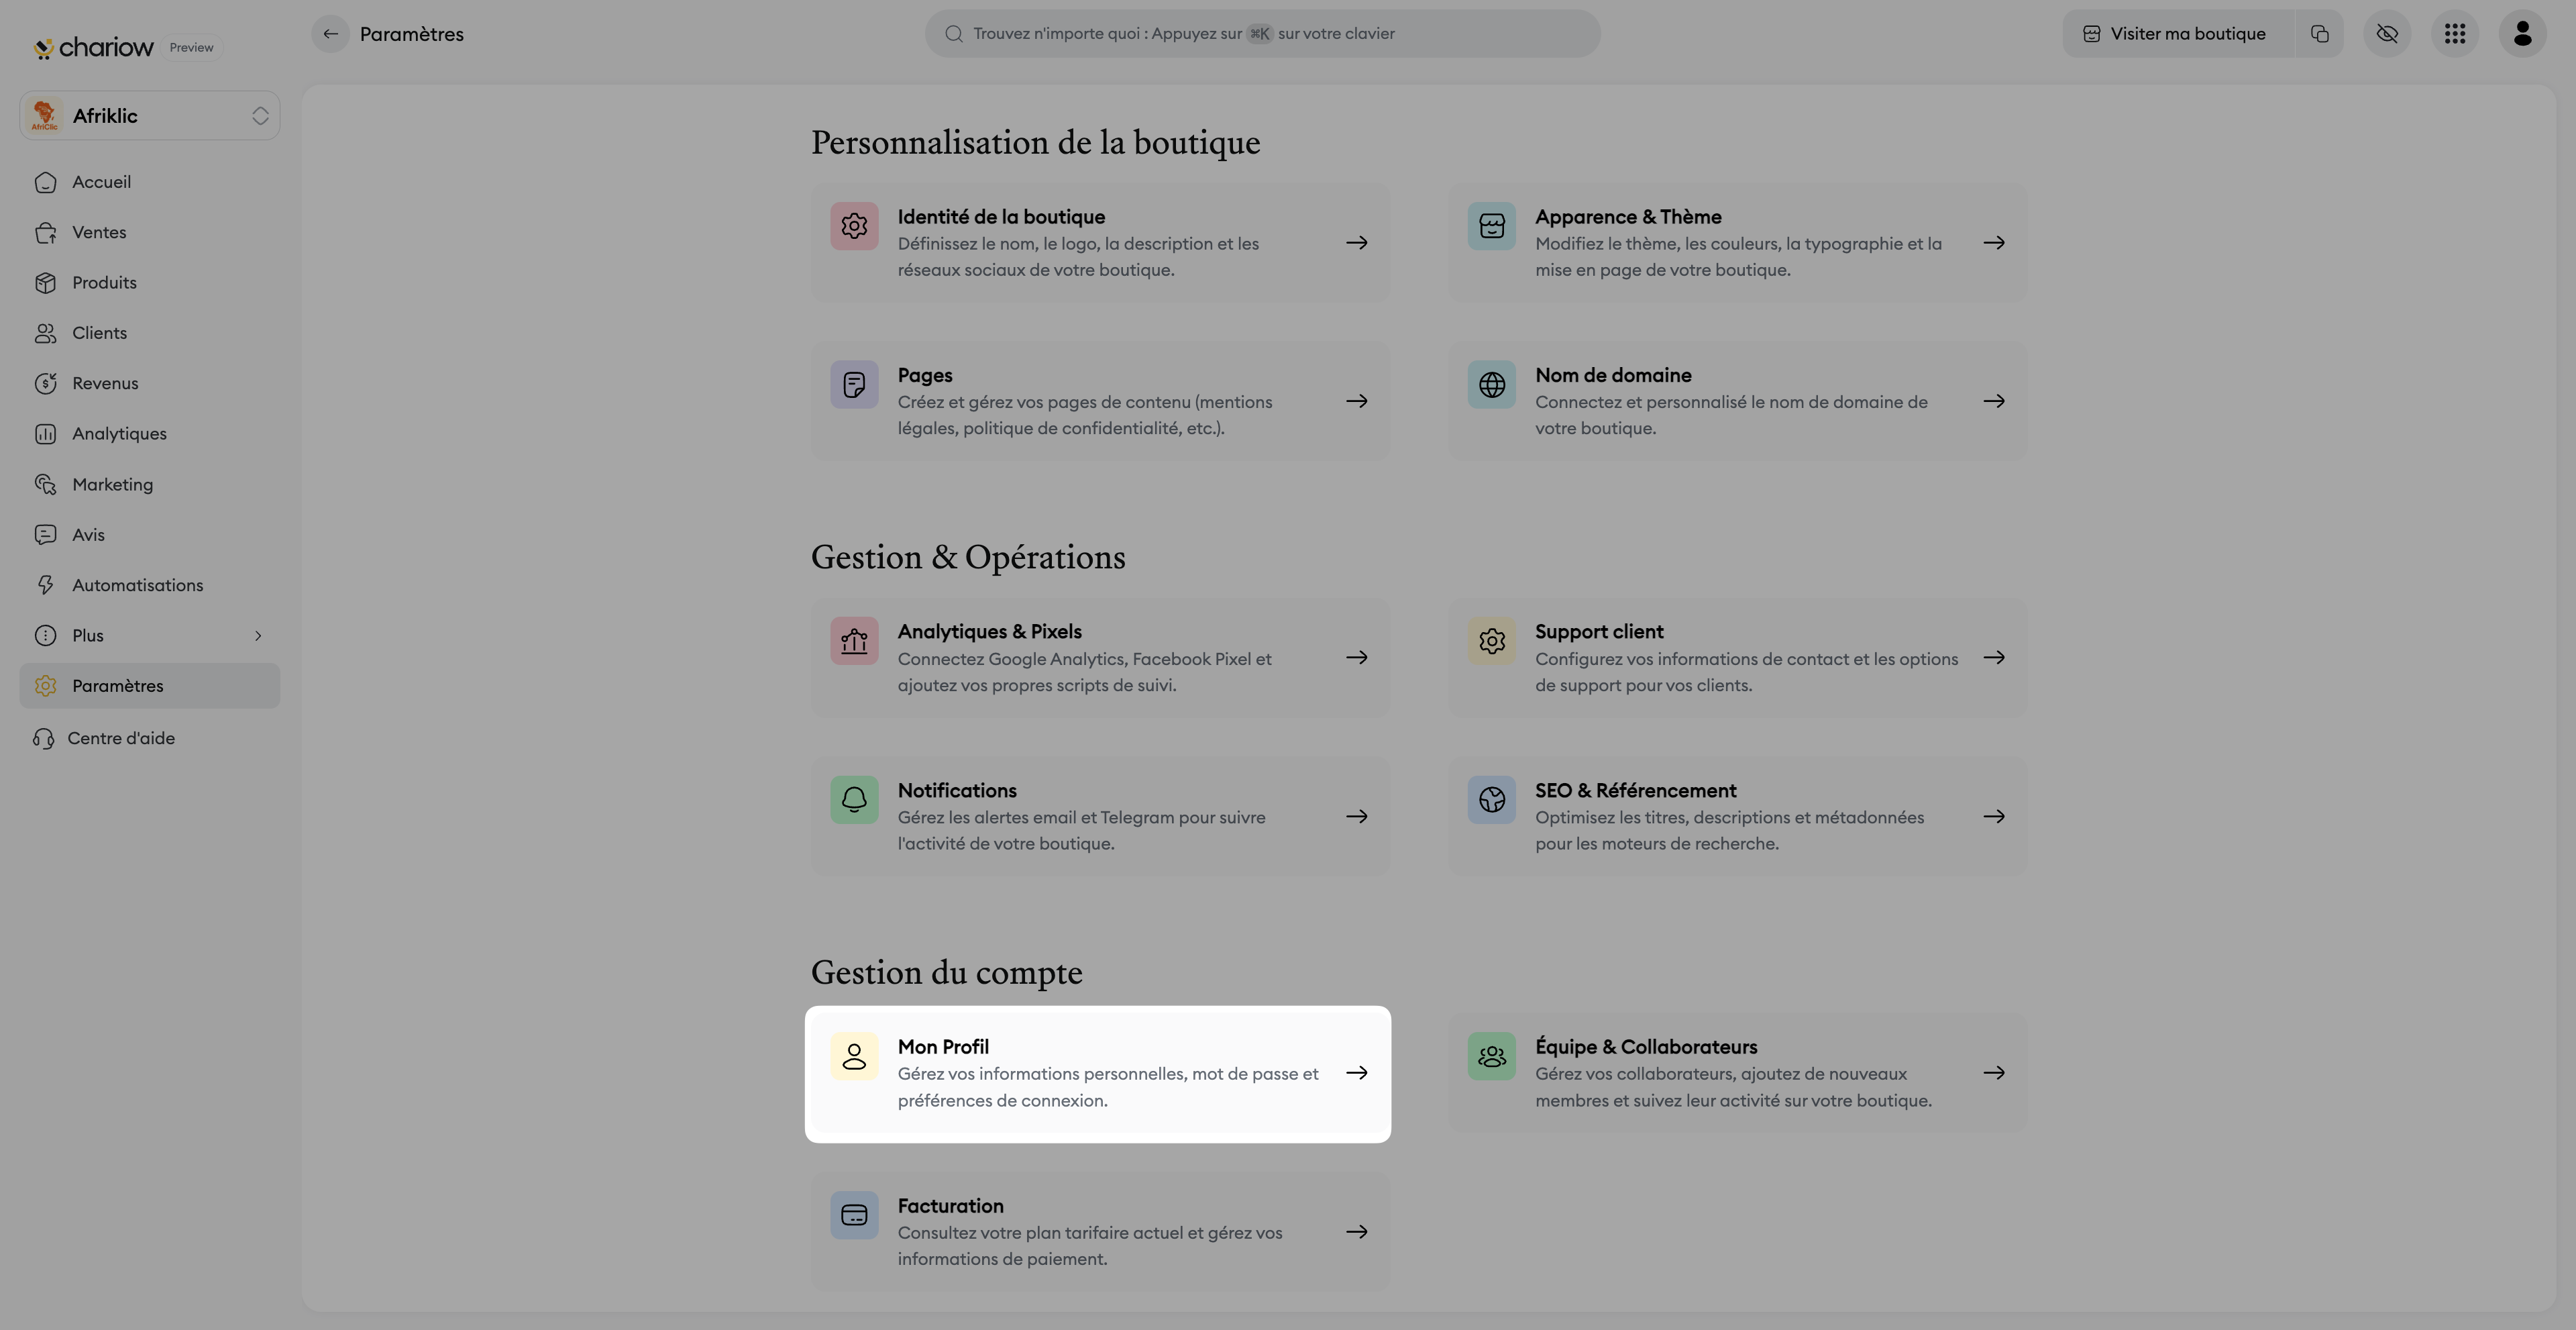Open Marketing in the sidebar
The width and height of the screenshot is (2576, 1330).
tap(112, 485)
